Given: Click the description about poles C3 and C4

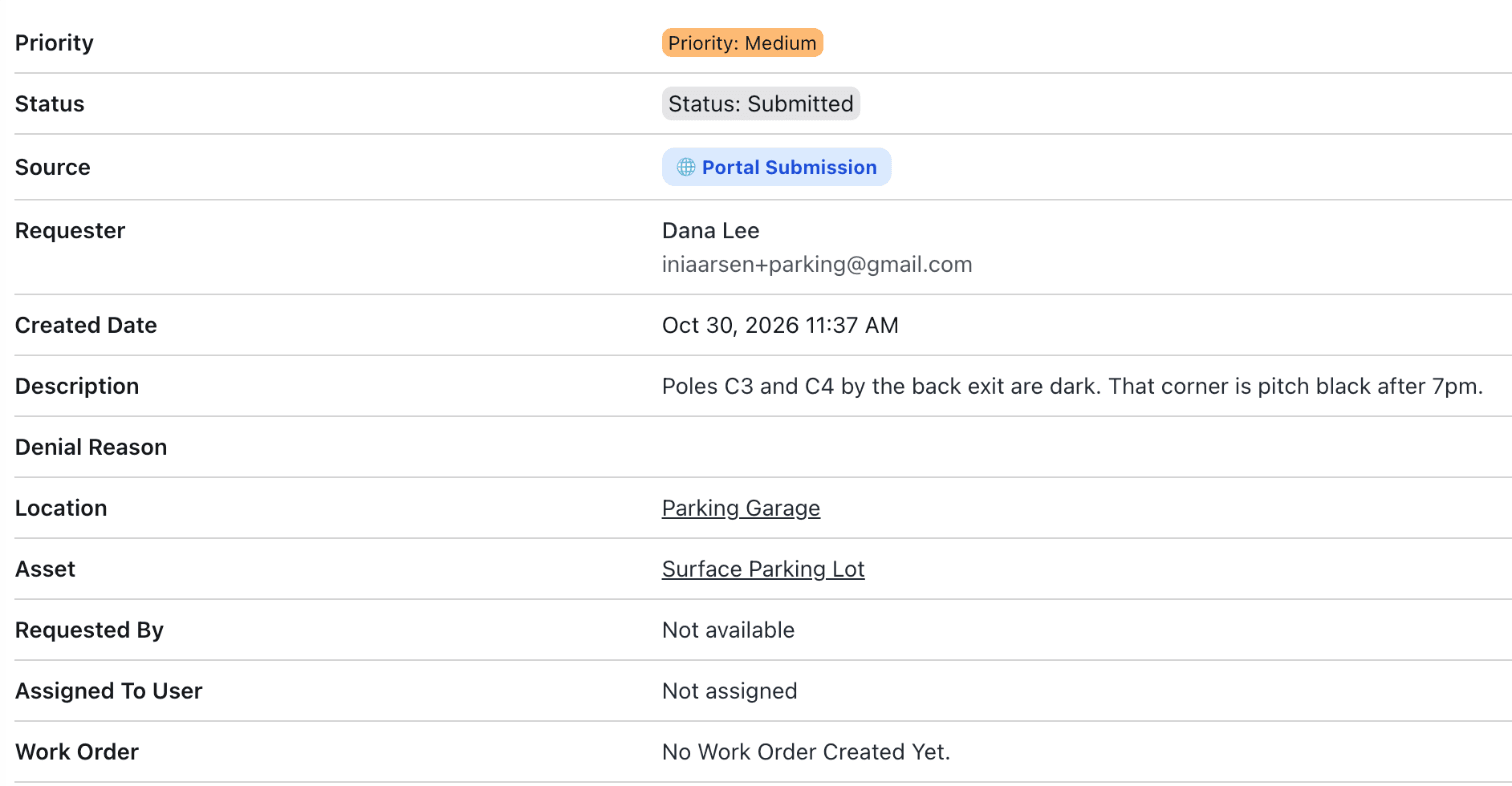Looking at the screenshot, I should [1072, 386].
